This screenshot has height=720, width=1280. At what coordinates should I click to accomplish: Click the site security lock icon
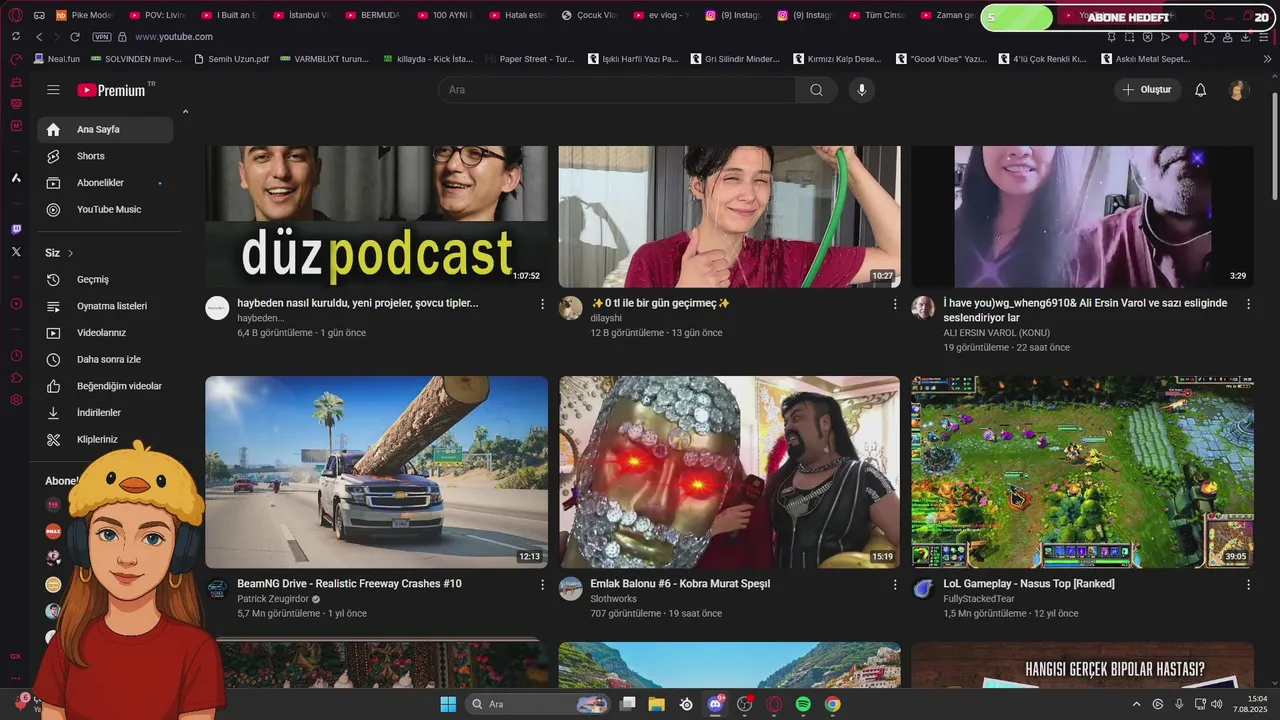pyautogui.click(x=123, y=37)
